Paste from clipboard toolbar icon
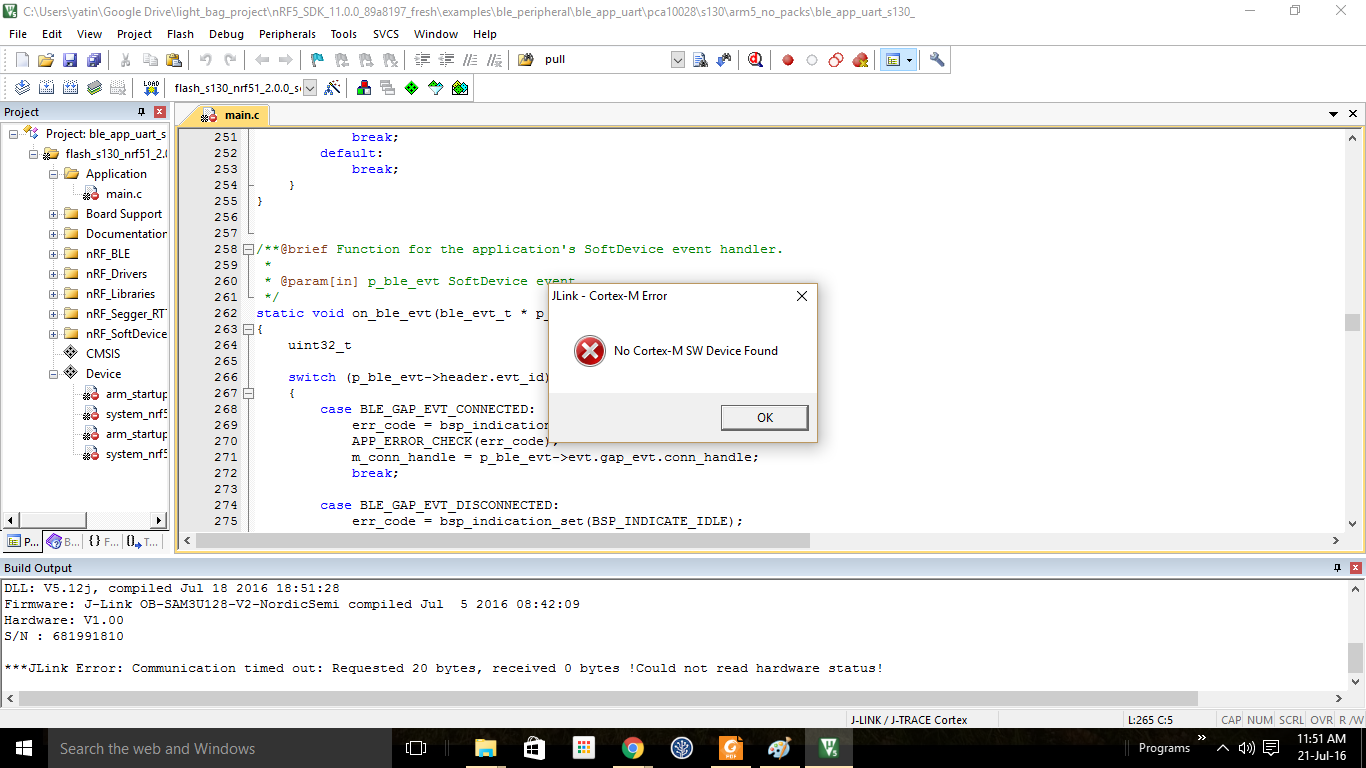Screen dimensions: 1366x768 click(x=174, y=60)
